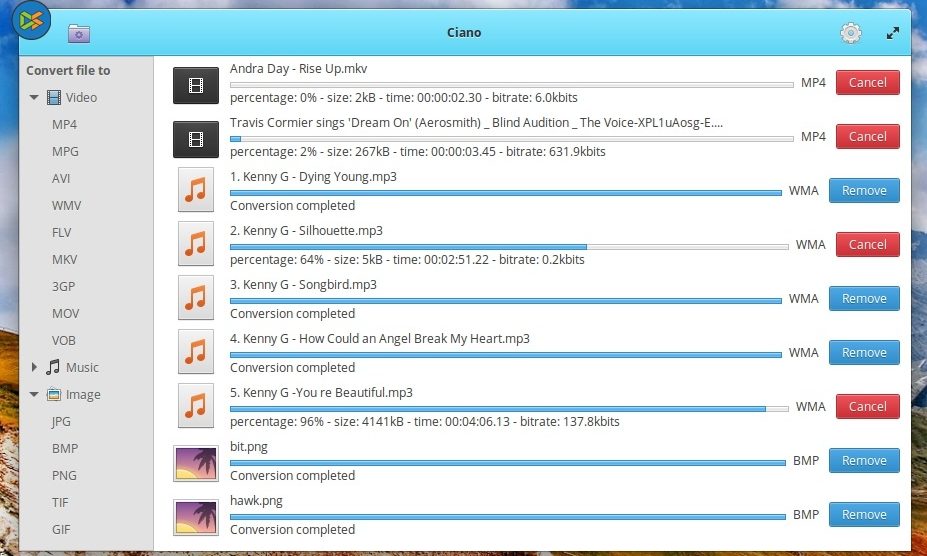Cancel the Silhouette.mp3 conversion

pyautogui.click(x=867, y=244)
